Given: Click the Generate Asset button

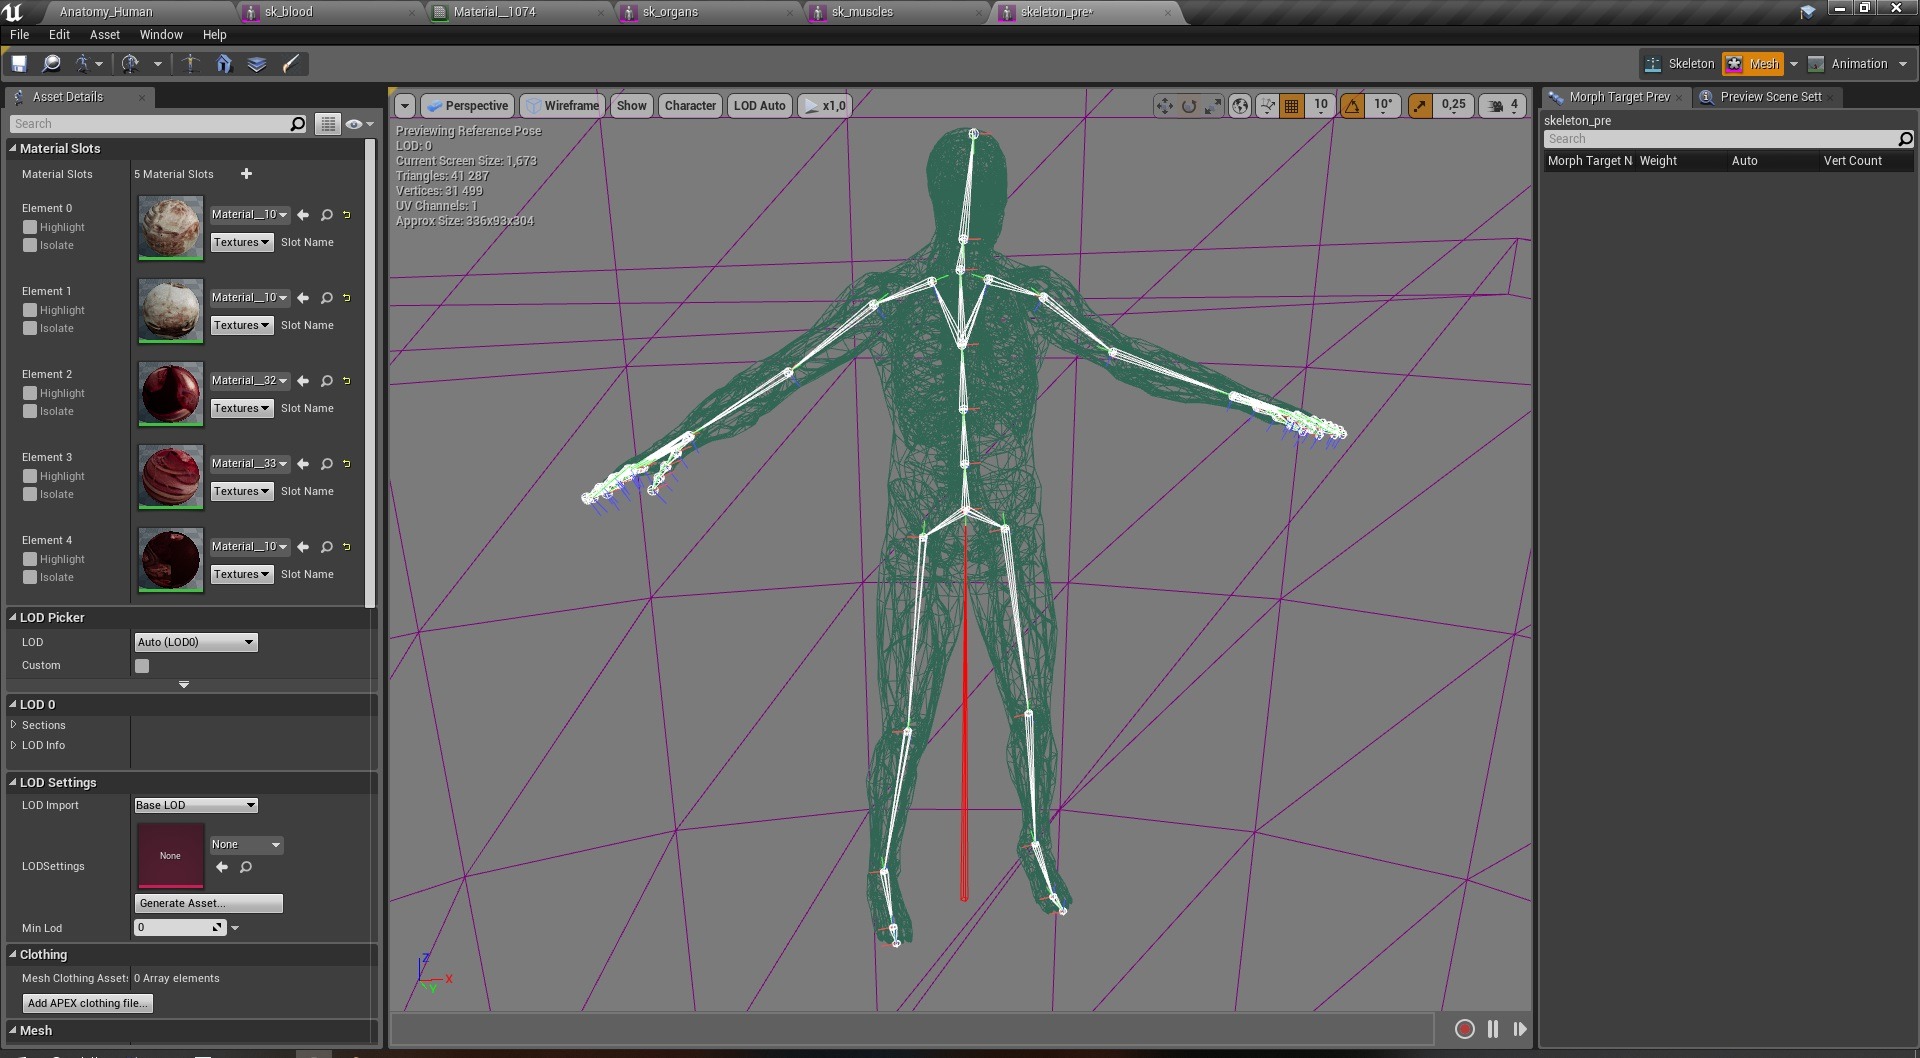Looking at the screenshot, I should (209, 903).
